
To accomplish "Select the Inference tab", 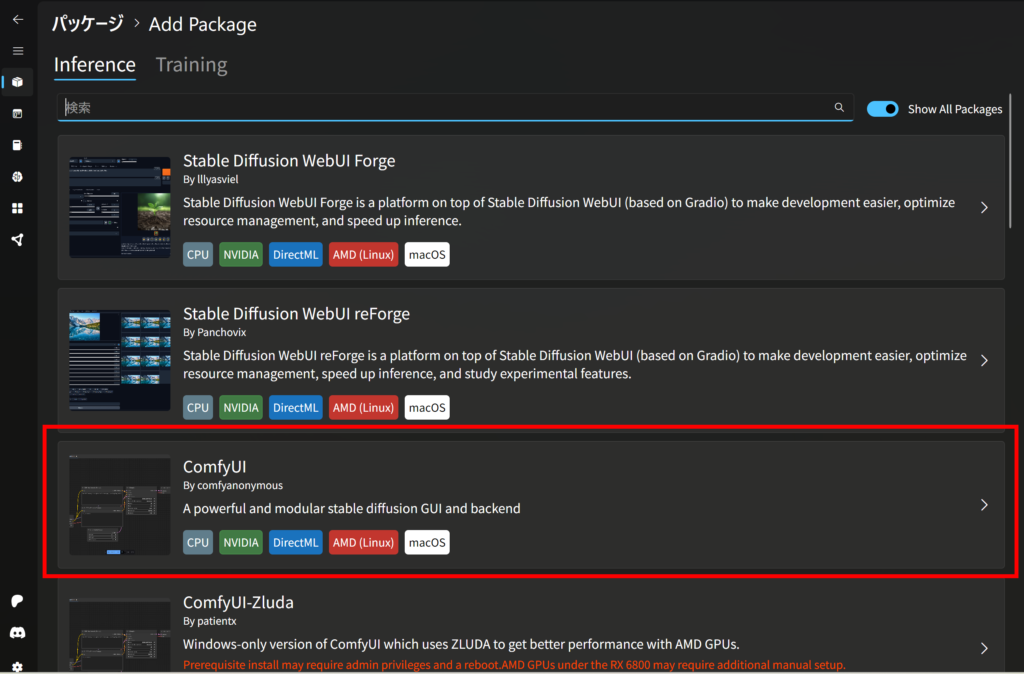I will click(94, 65).
